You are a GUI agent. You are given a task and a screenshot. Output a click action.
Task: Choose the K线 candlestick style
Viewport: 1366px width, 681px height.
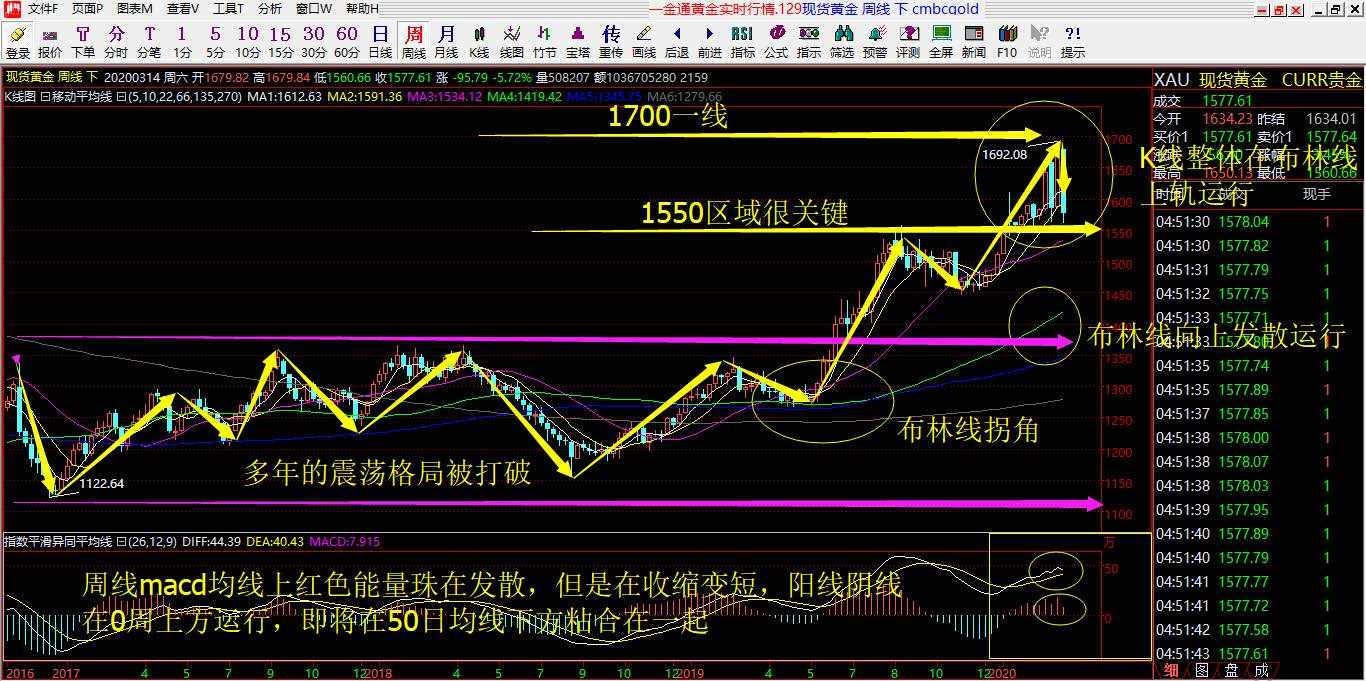[479, 42]
